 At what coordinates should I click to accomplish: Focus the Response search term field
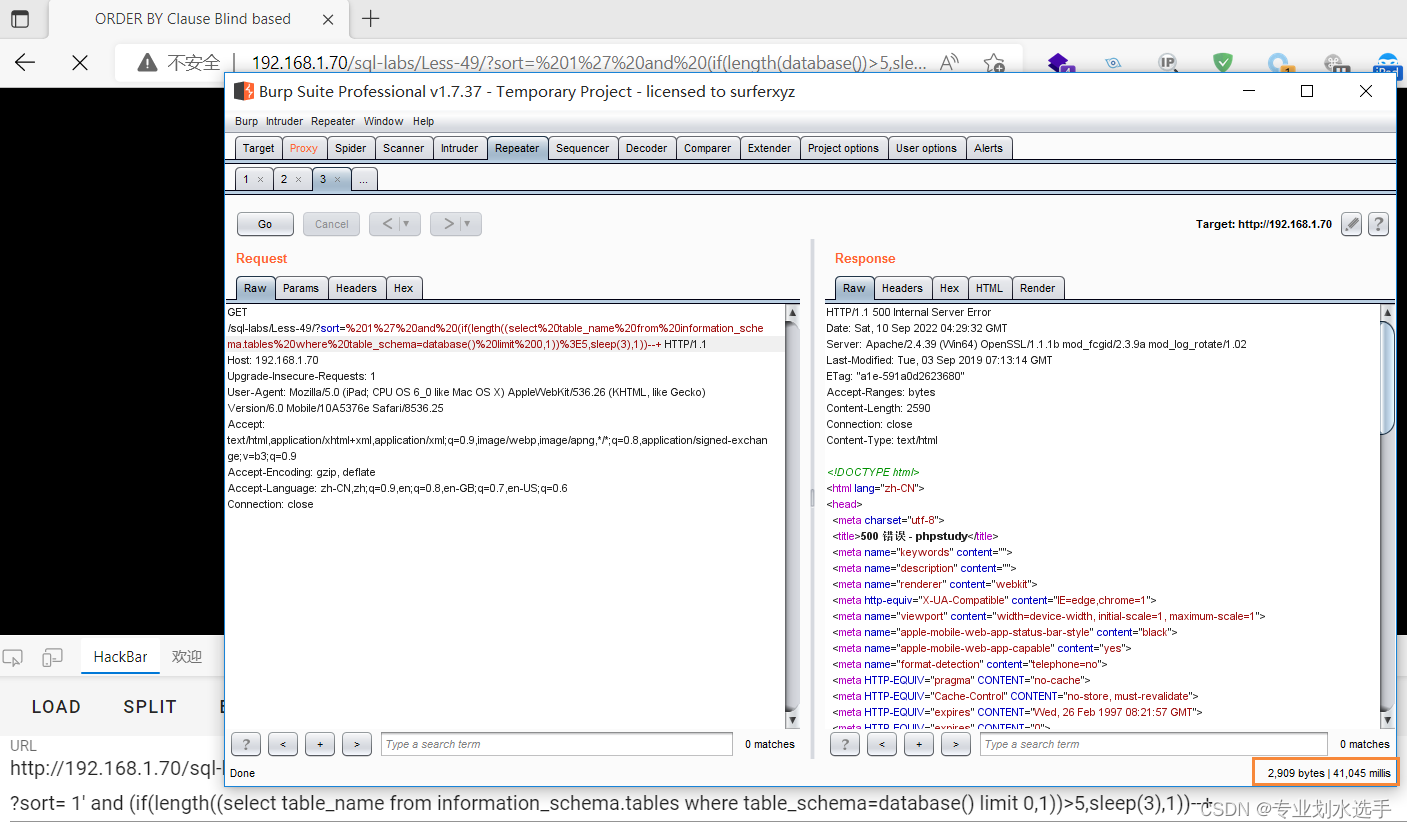click(x=1154, y=744)
